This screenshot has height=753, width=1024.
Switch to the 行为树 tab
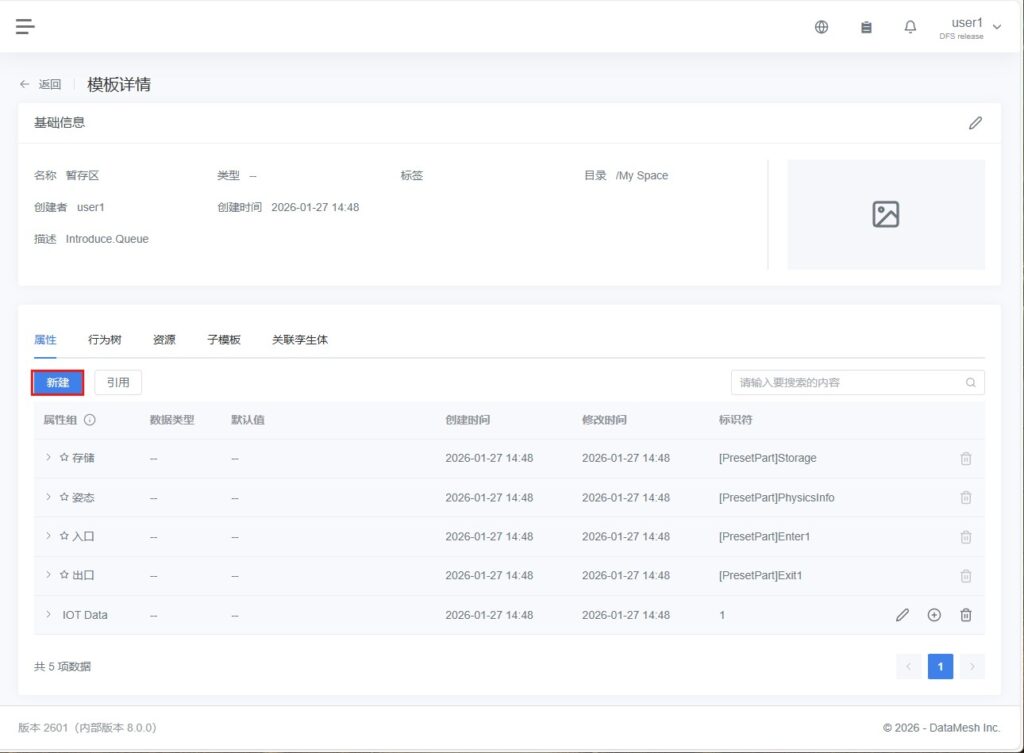105,340
